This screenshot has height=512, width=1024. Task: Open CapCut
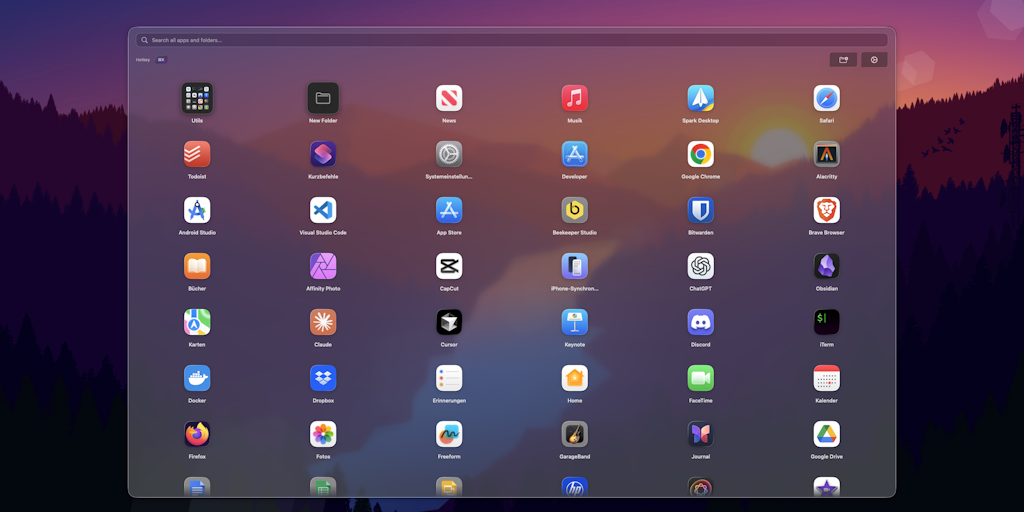[449, 266]
